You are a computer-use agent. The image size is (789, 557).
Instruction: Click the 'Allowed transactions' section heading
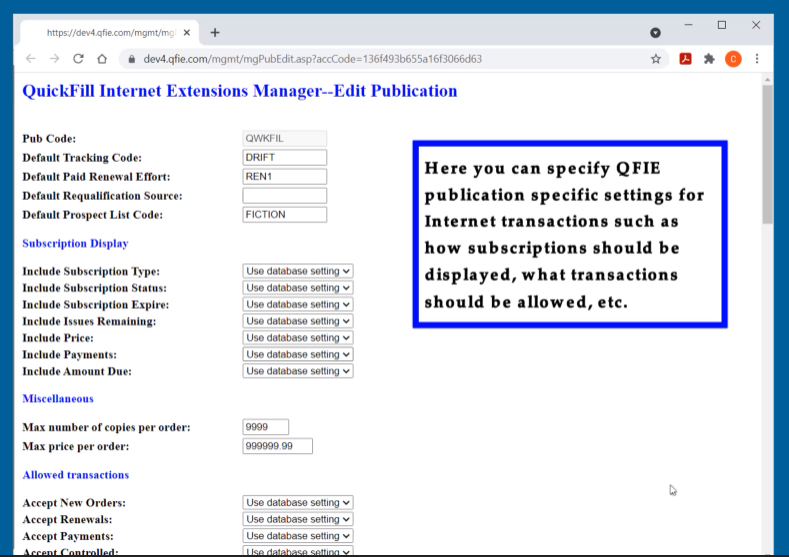tap(75, 475)
